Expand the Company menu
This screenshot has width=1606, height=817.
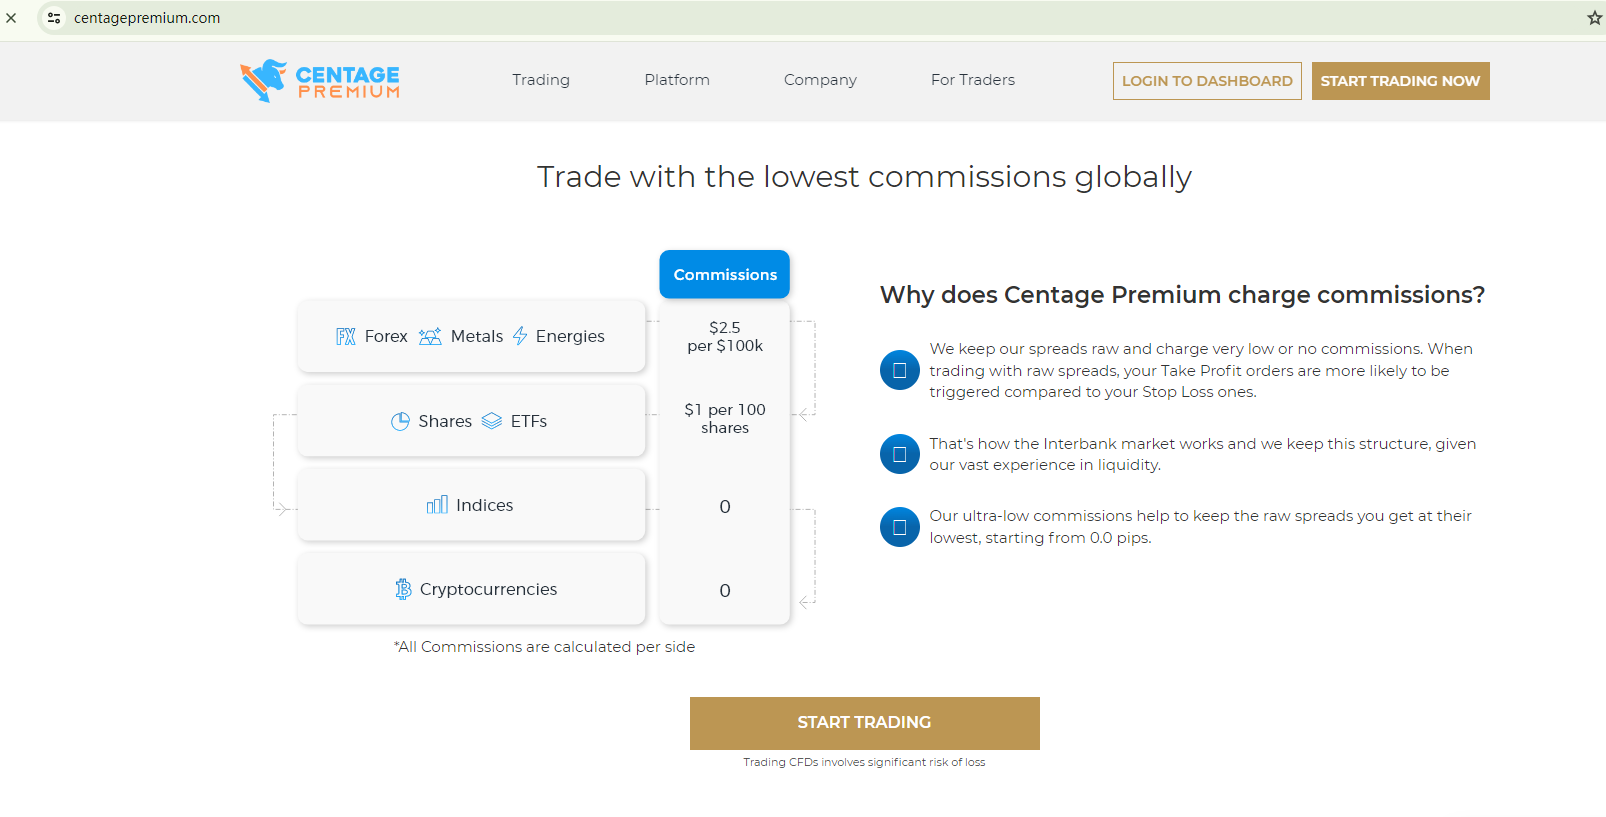(x=820, y=80)
